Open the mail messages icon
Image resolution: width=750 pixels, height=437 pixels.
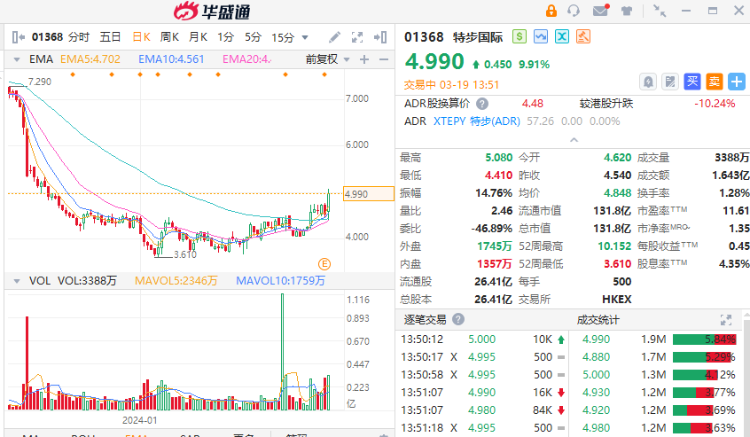(x=601, y=11)
